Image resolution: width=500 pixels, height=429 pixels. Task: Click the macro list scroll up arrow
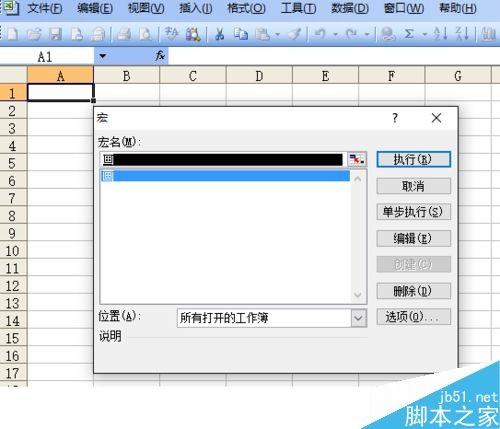coord(358,179)
